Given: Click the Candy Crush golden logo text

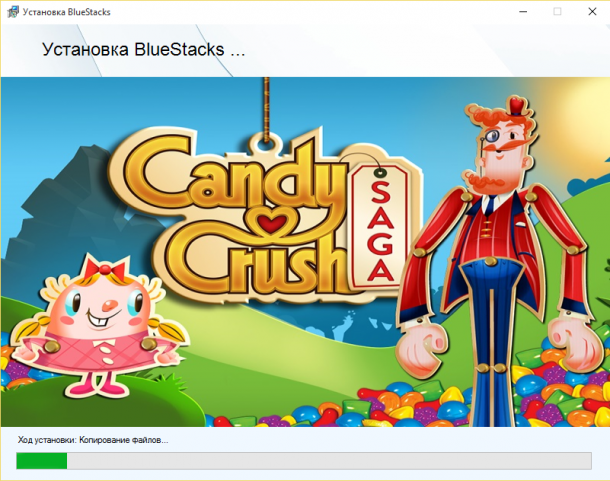Looking at the screenshot, I should coord(230,214).
